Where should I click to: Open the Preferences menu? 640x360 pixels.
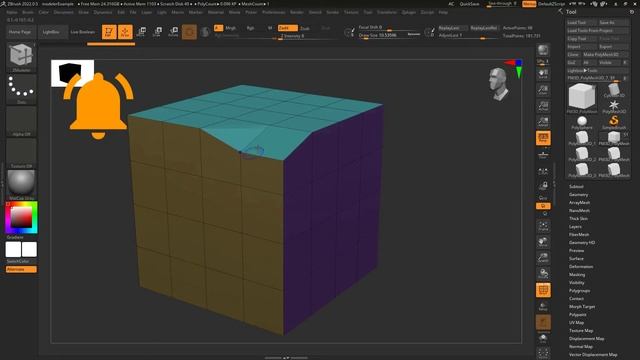273,12
